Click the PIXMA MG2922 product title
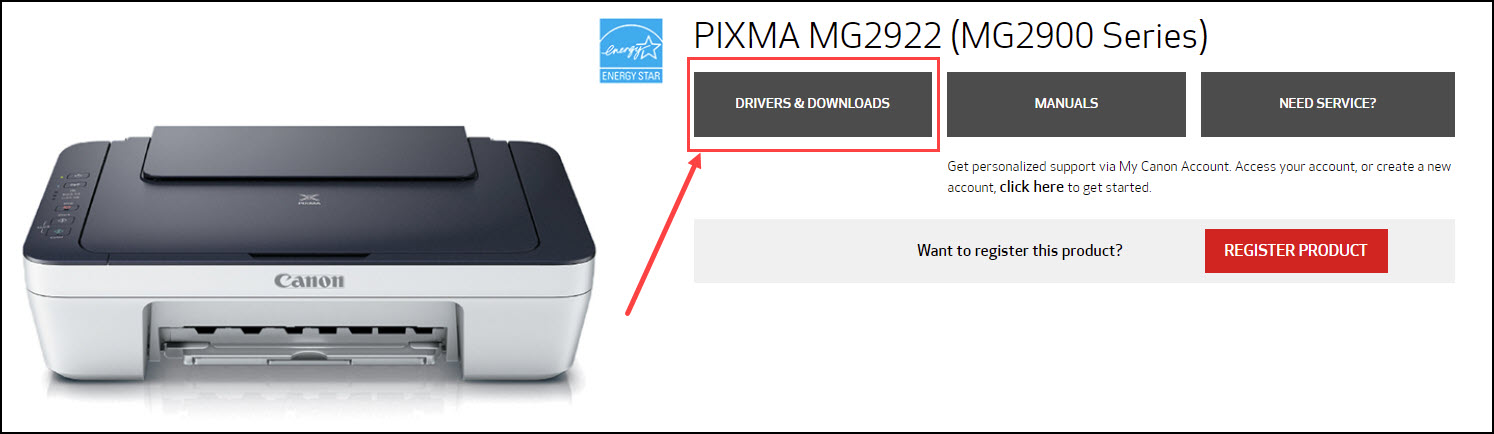The image size is (1494, 434). (817, 37)
